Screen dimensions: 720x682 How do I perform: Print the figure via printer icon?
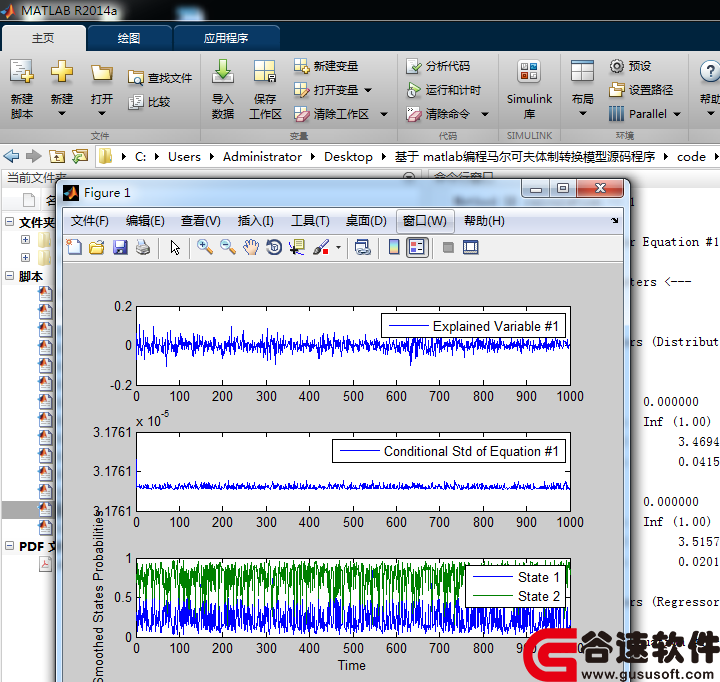pos(143,248)
